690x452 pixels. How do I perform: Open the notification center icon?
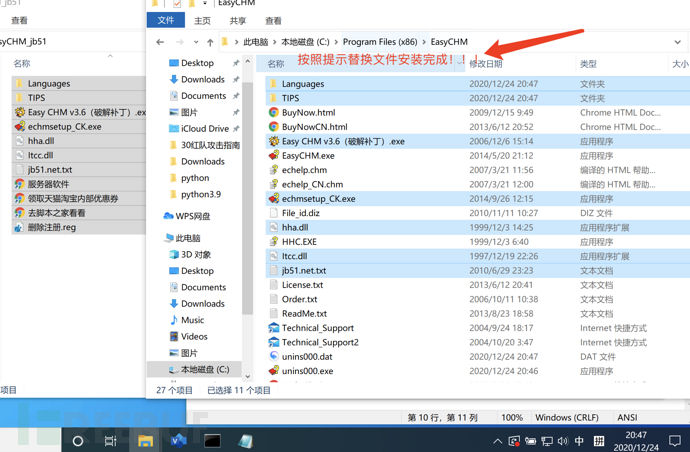tap(675, 441)
